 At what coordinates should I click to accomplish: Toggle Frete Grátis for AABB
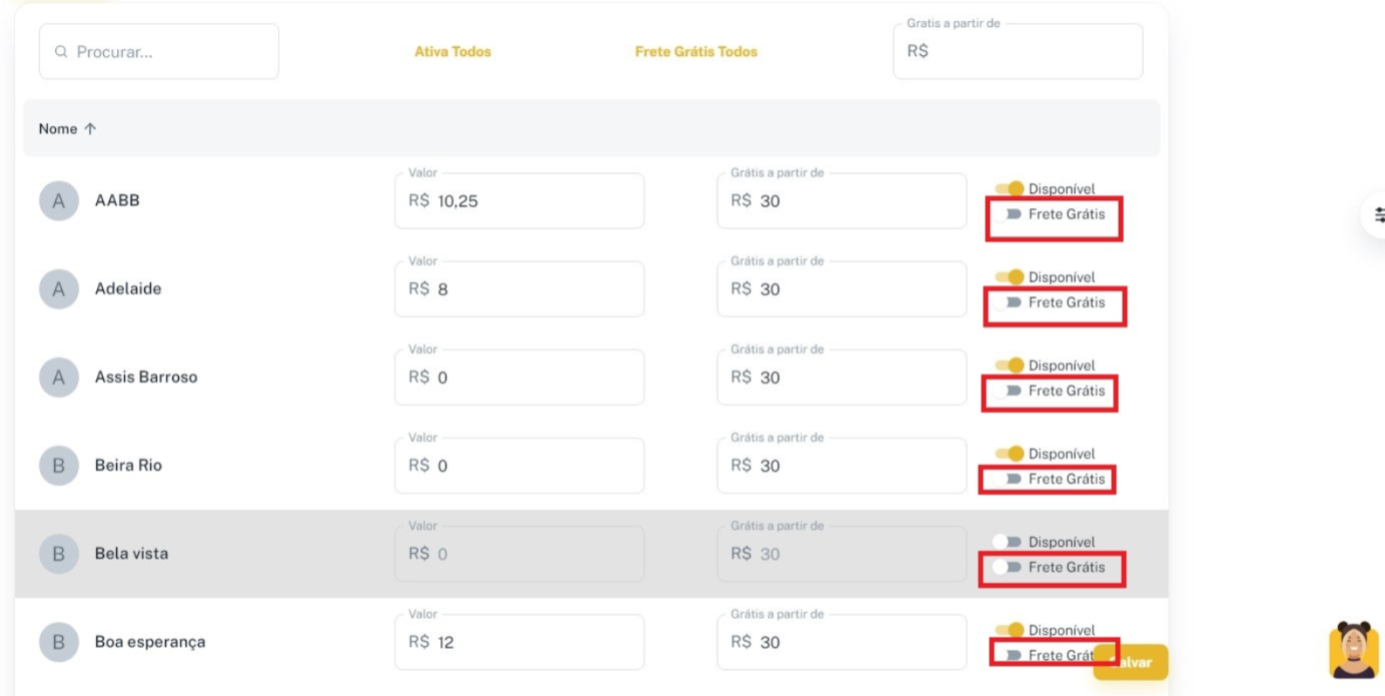tap(1009, 214)
